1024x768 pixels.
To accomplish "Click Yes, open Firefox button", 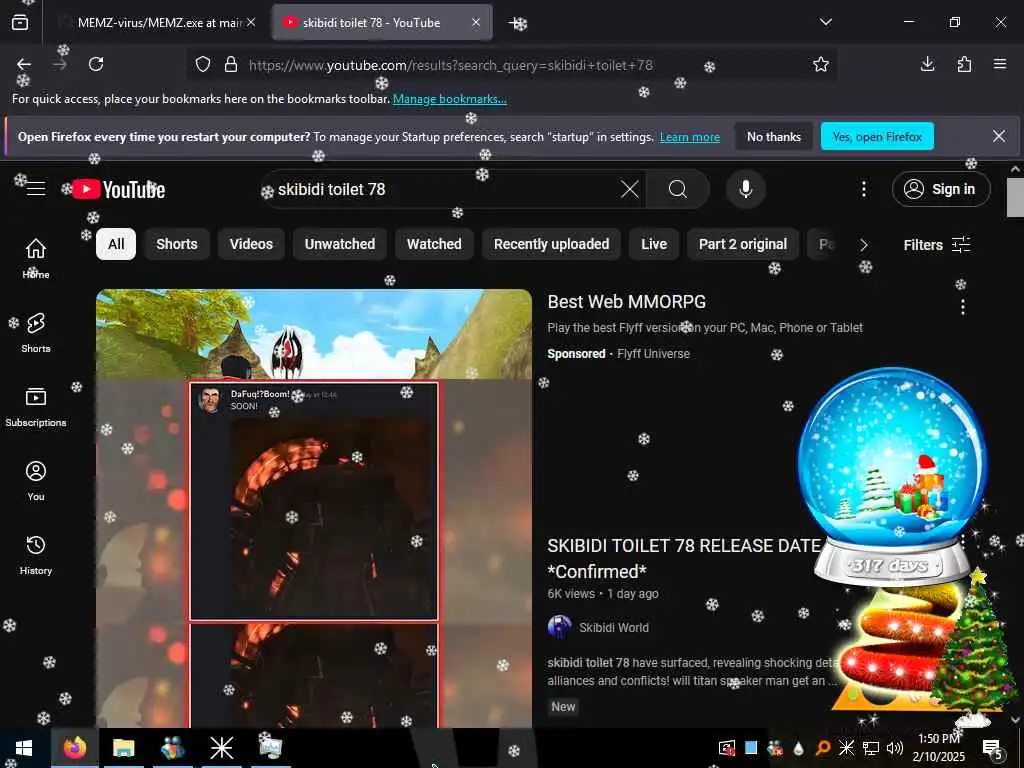I will click(x=877, y=136).
